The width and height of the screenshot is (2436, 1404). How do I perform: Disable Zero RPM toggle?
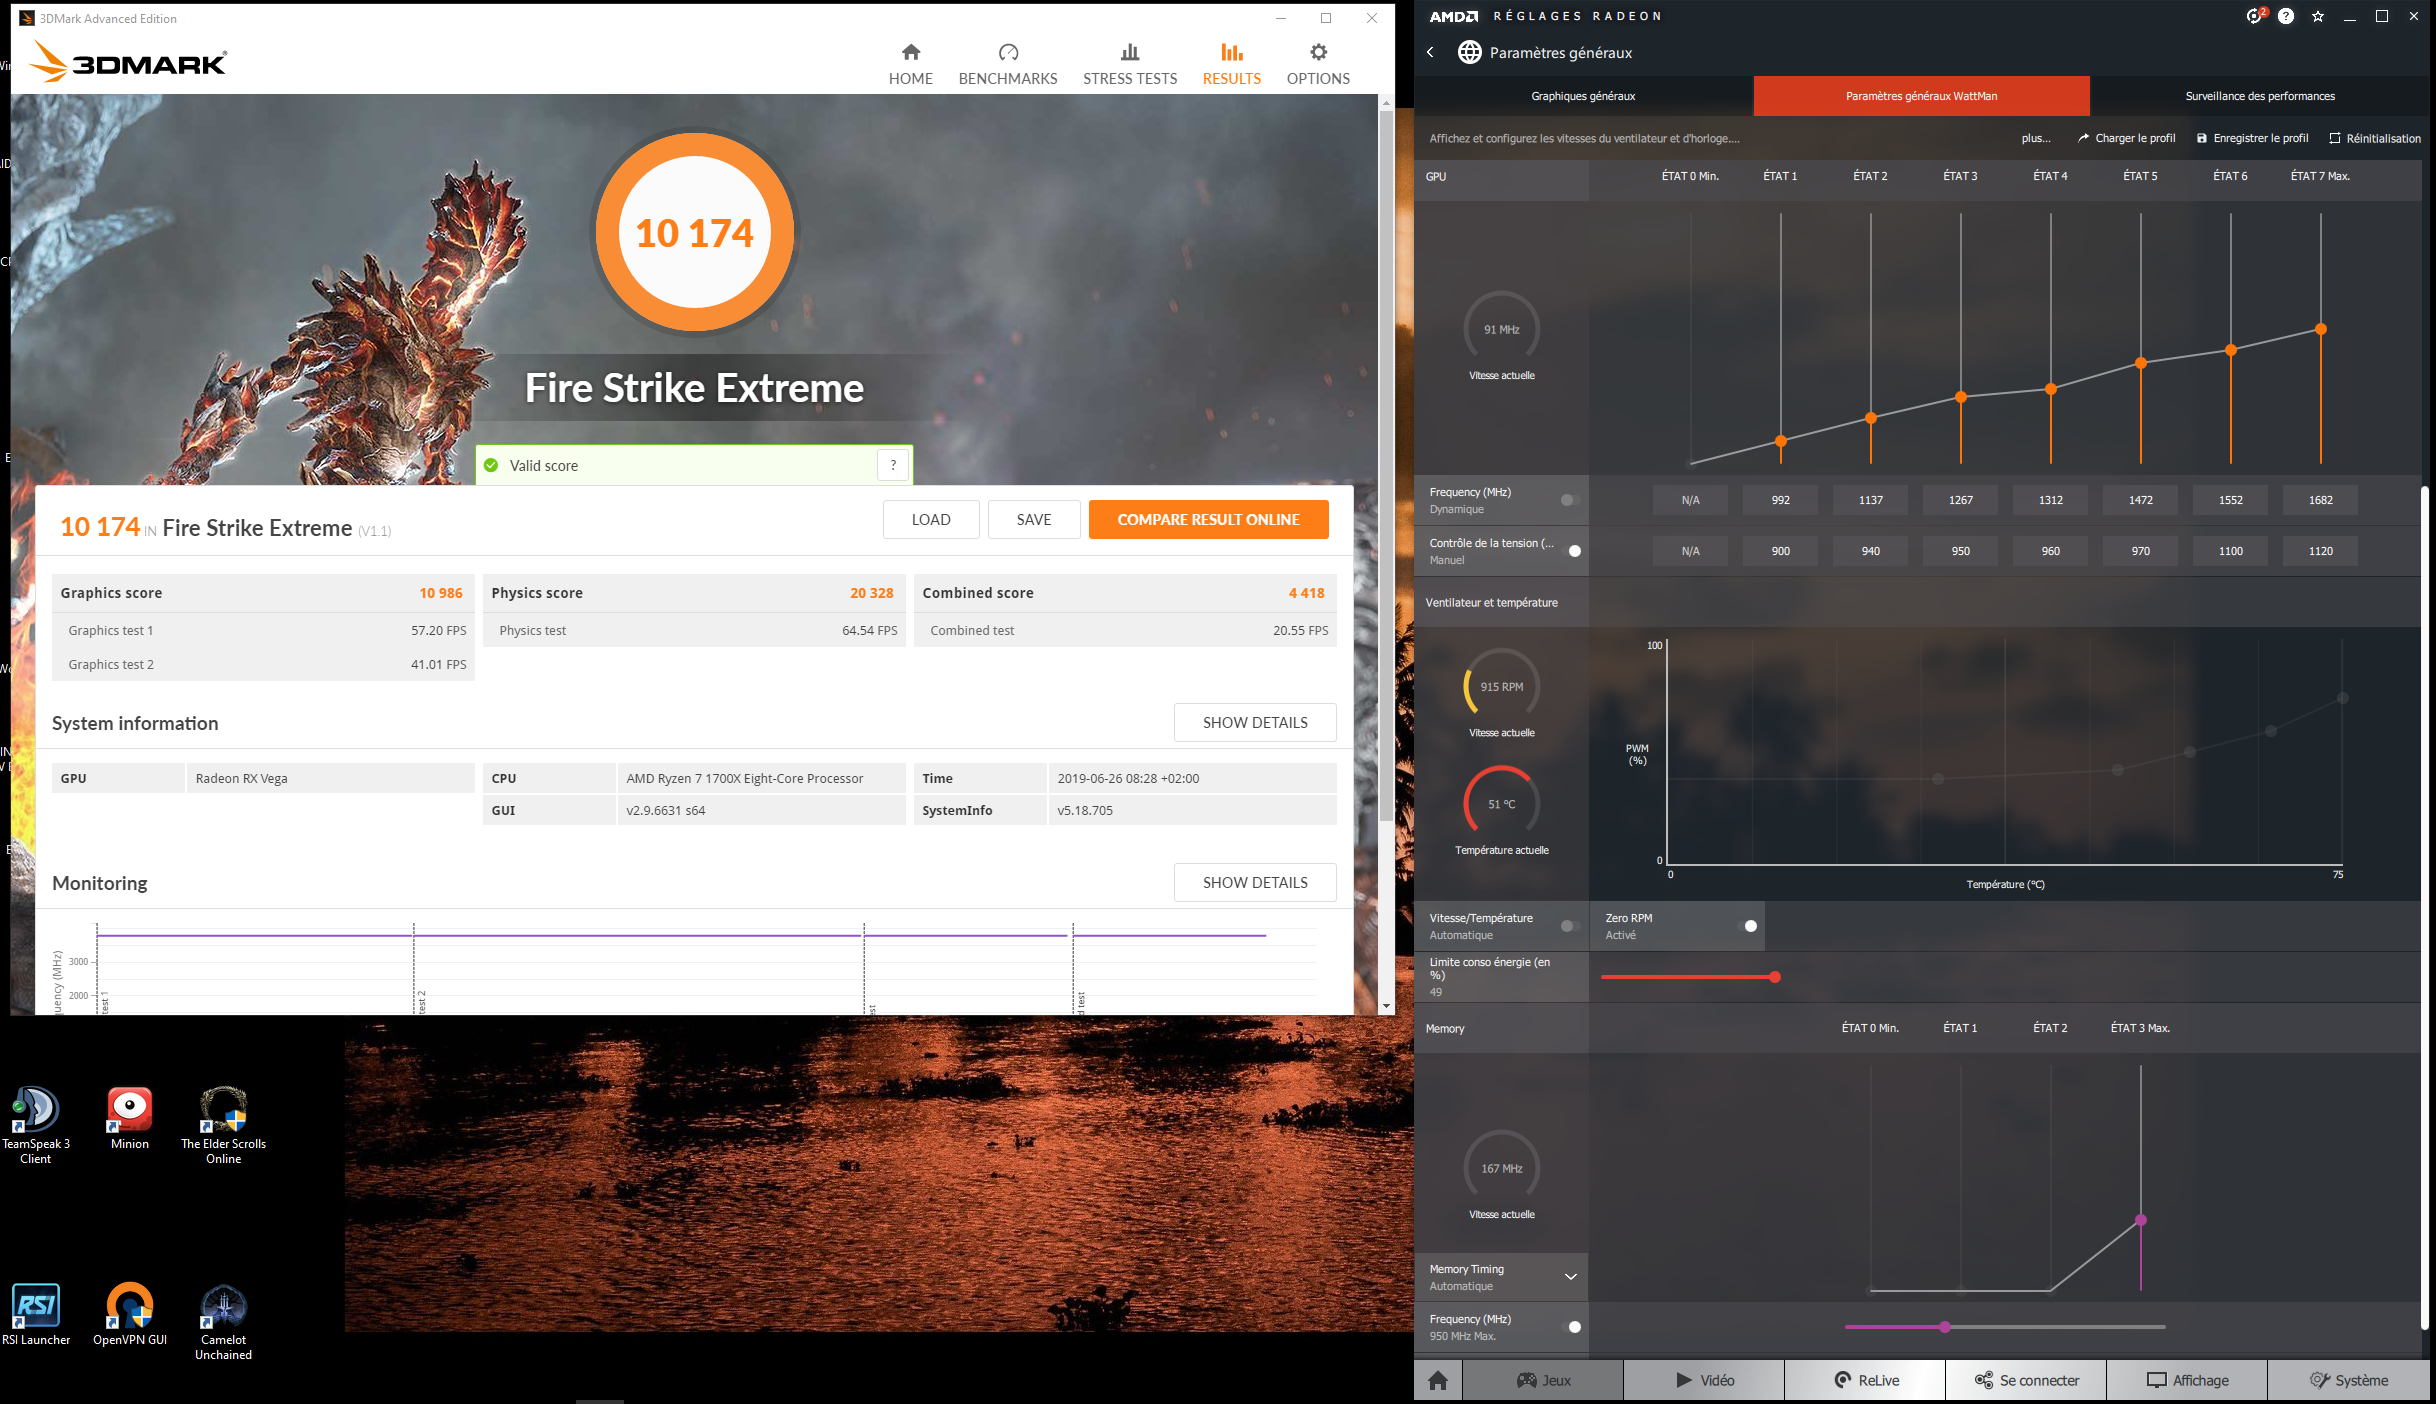coord(1748,926)
